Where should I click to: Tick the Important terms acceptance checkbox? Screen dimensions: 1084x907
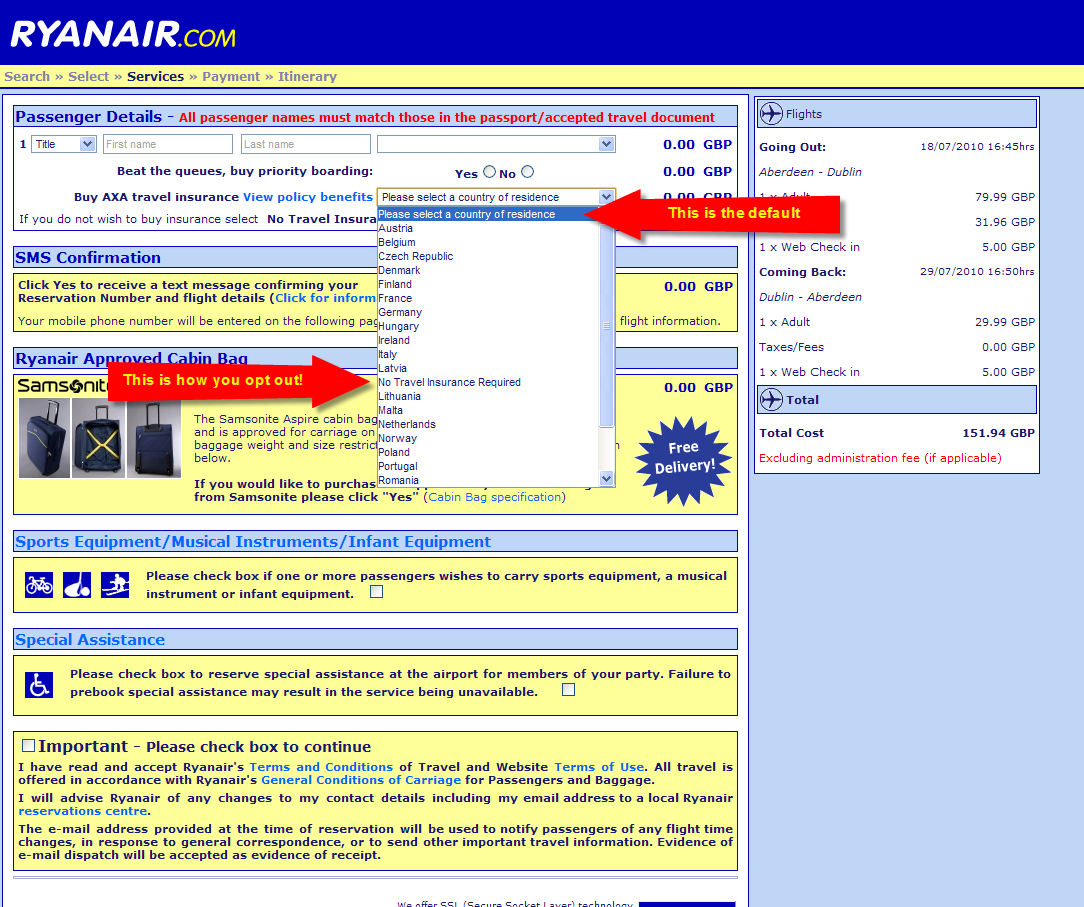[x=28, y=745]
